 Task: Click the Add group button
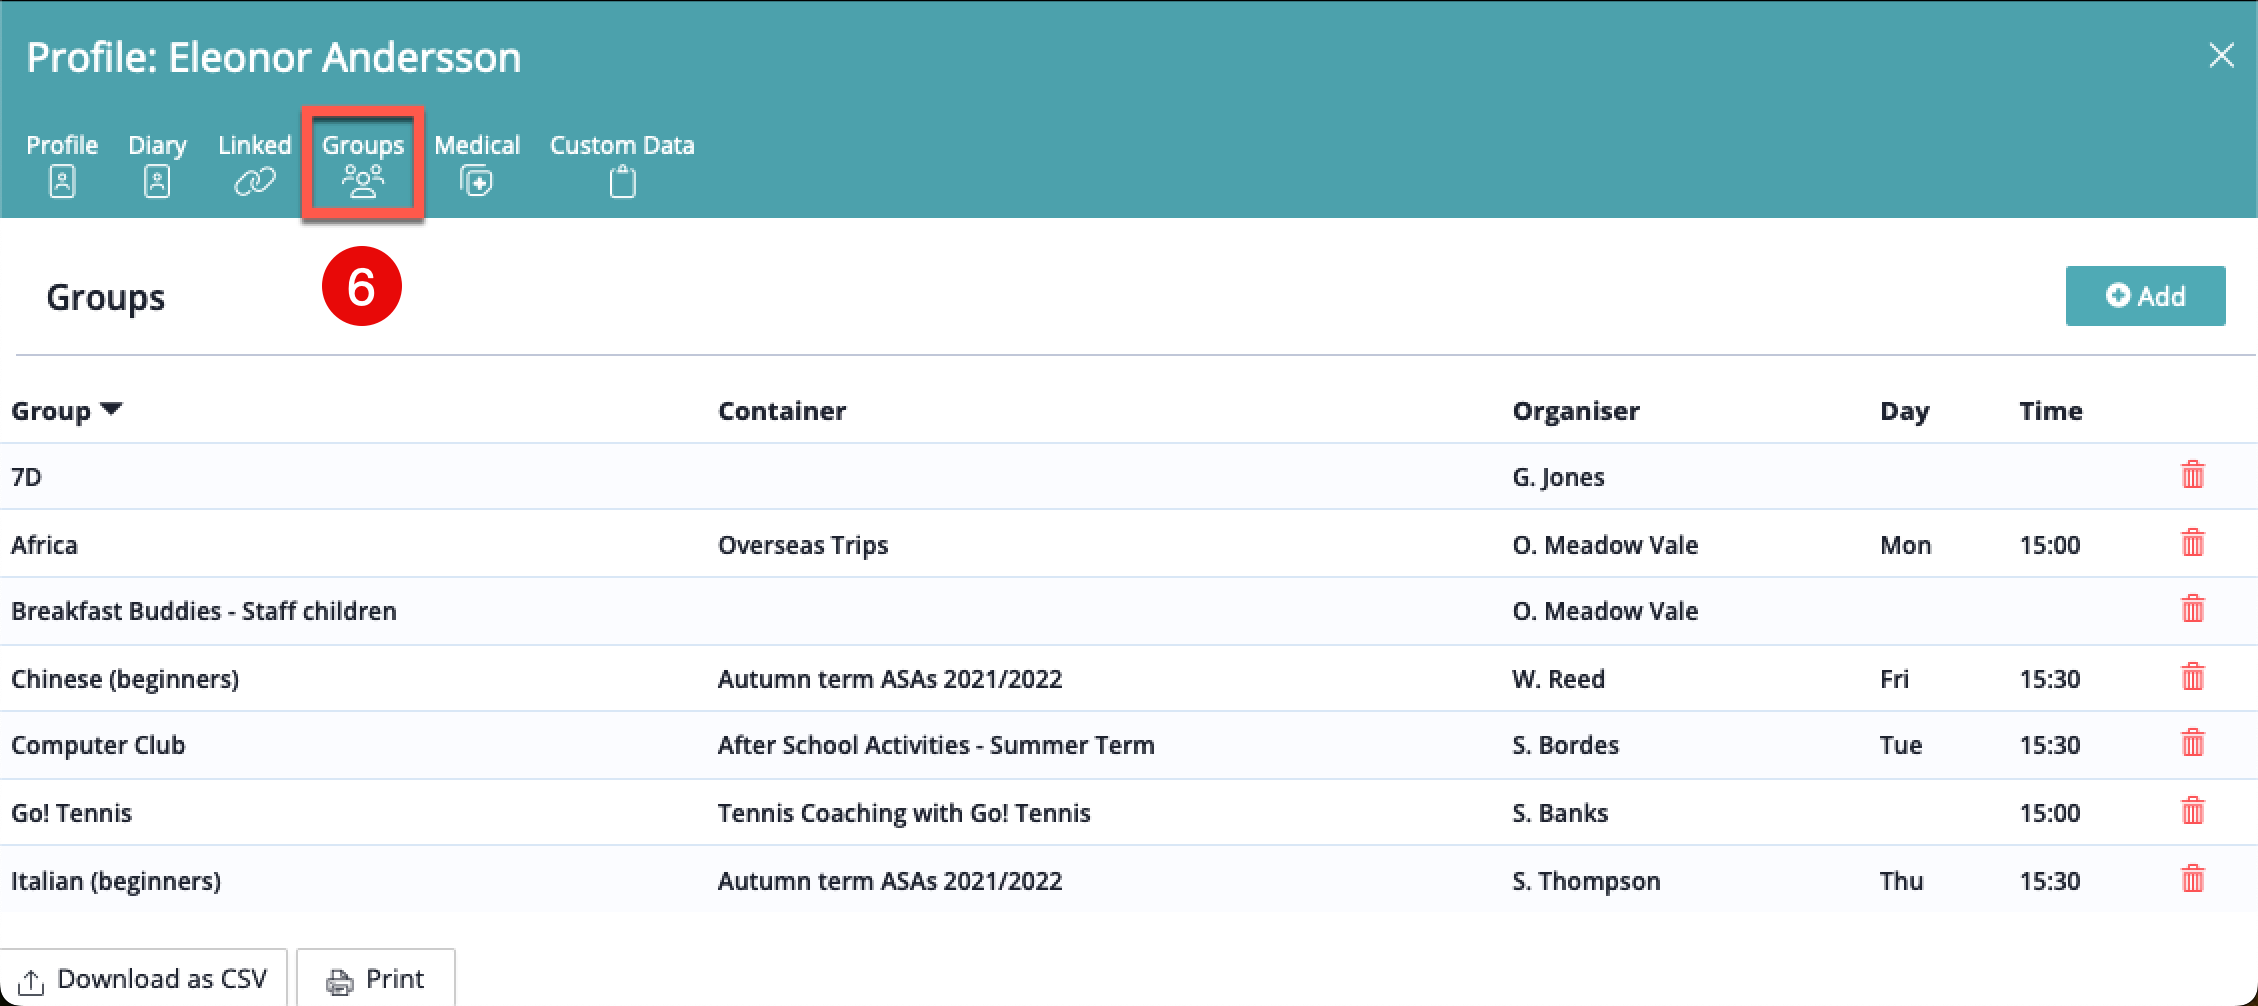2145,296
